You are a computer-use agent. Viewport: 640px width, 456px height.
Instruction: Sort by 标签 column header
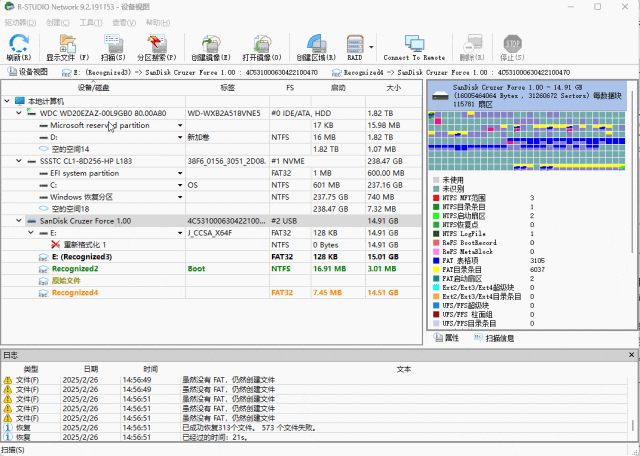point(227,87)
